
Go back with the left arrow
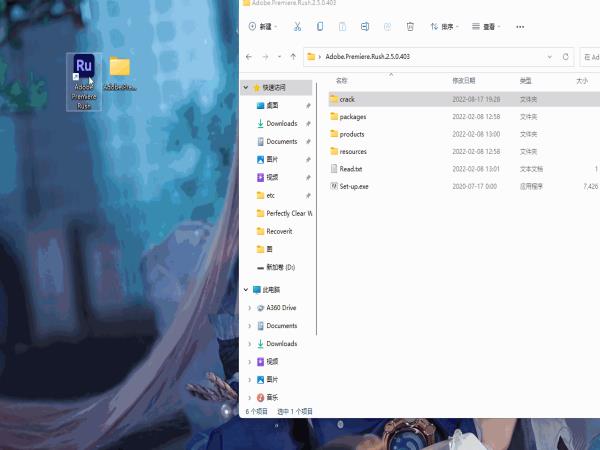coord(249,57)
